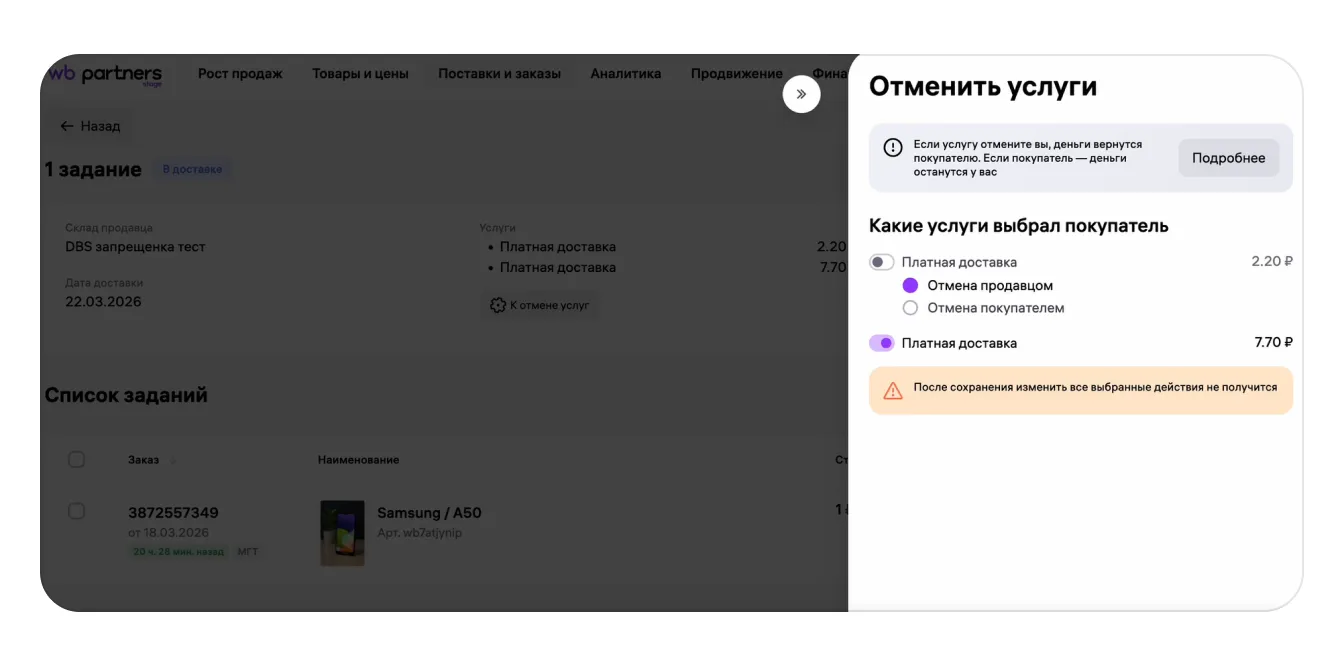Click the К отмене услуг button
Viewport: 1344px width, 666px height.
point(540,305)
